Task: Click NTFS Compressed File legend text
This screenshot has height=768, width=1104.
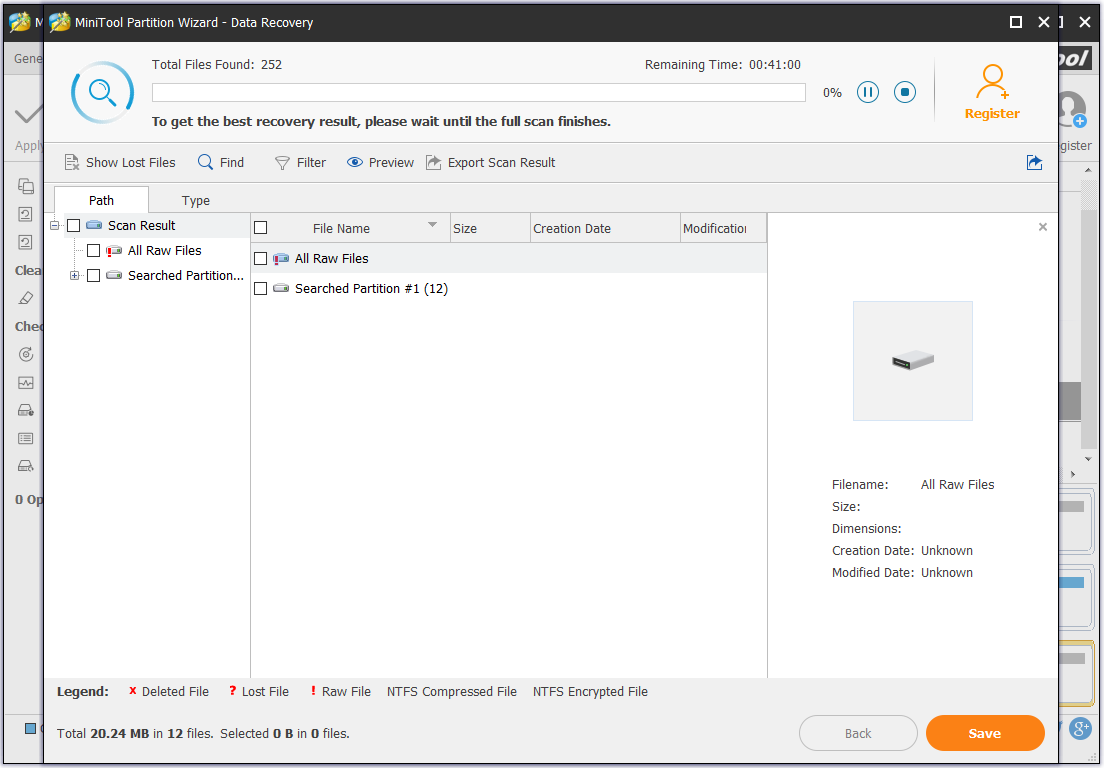Action: [x=451, y=691]
